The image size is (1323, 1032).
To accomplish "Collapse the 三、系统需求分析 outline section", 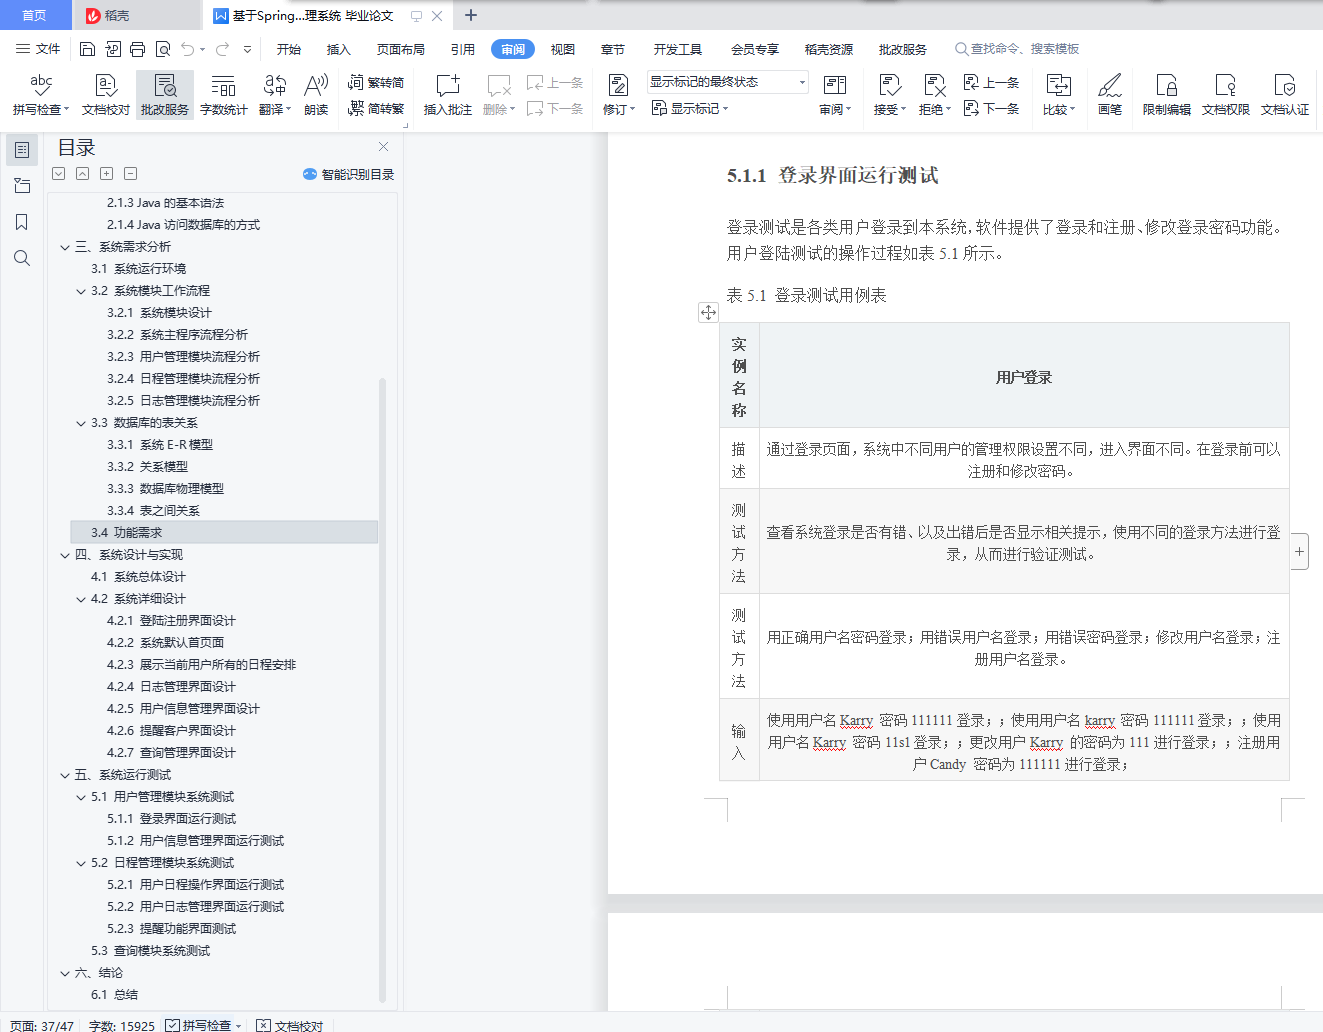I will pyautogui.click(x=65, y=247).
